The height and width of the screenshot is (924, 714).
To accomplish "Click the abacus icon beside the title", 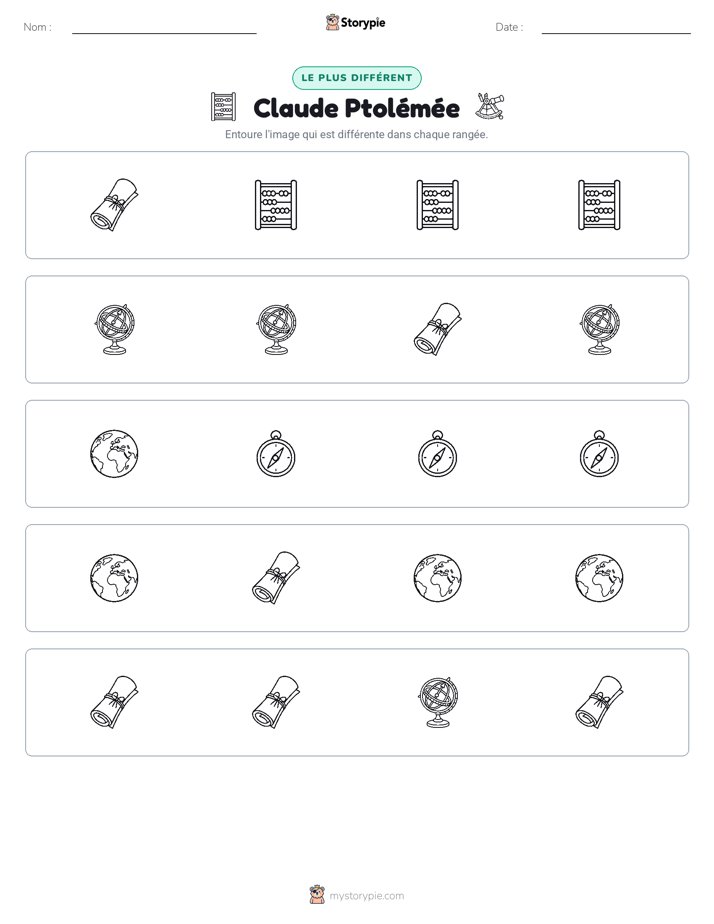I will coord(223,107).
